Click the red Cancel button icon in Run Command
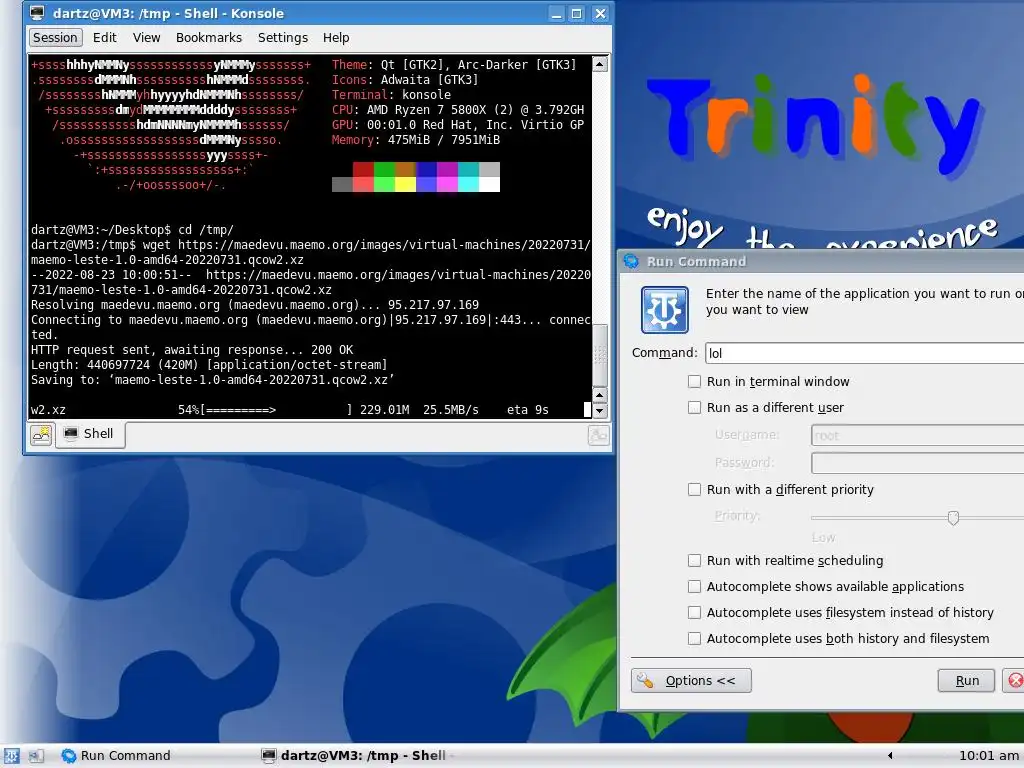1024x768 pixels. click(1014, 680)
